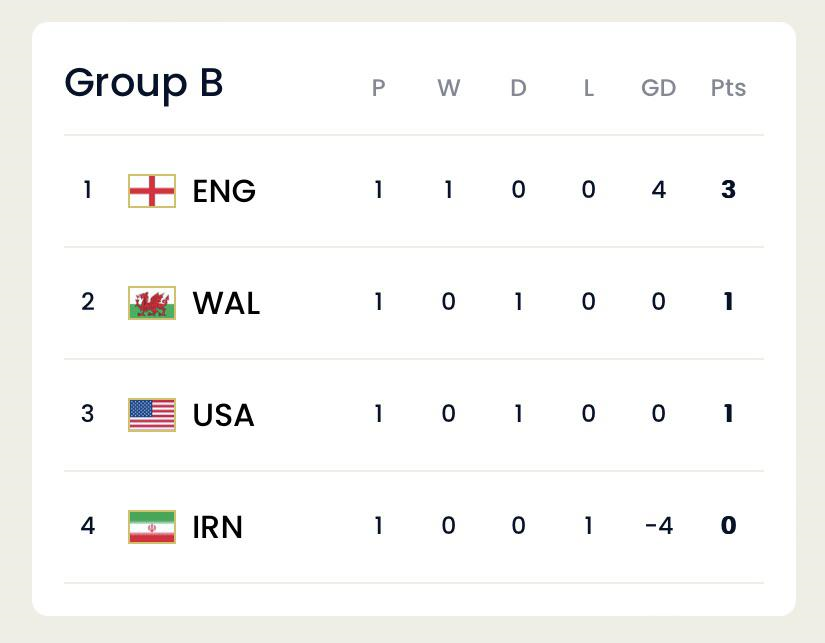Click the P column header

(x=378, y=88)
